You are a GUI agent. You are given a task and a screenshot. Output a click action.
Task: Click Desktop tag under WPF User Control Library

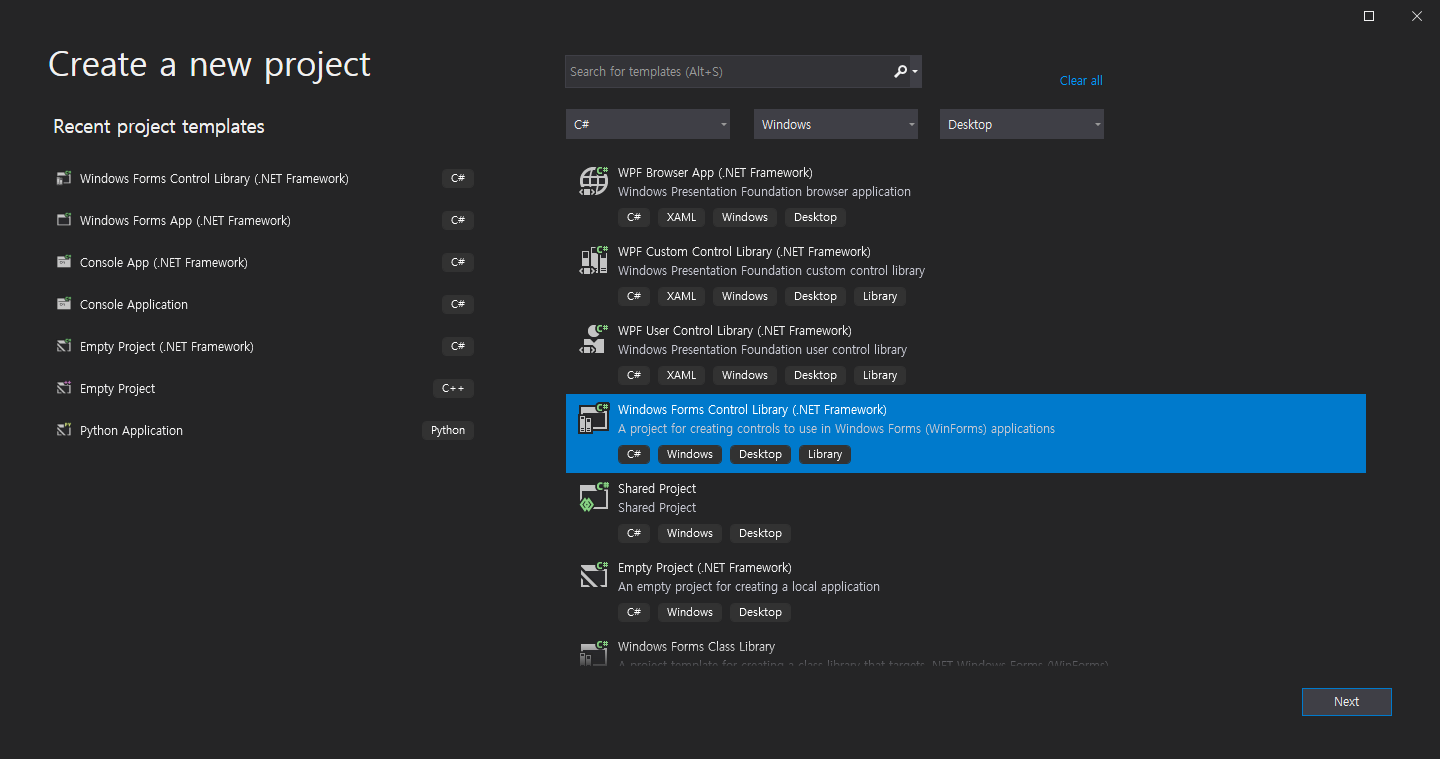coord(815,375)
